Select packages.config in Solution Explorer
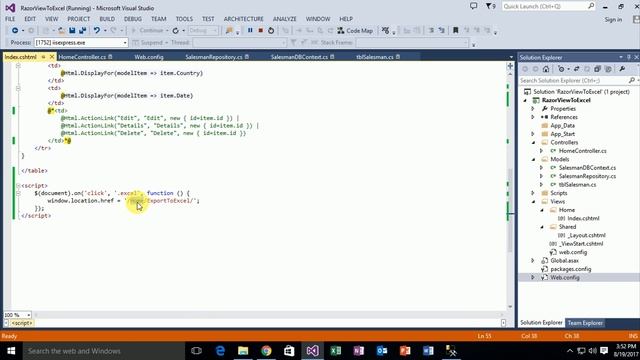 coord(571,269)
